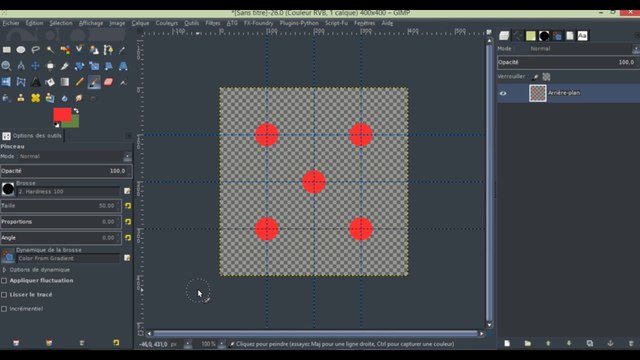Select the Perspective tool
The height and width of the screenshot is (360, 640).
coord(122,66)
